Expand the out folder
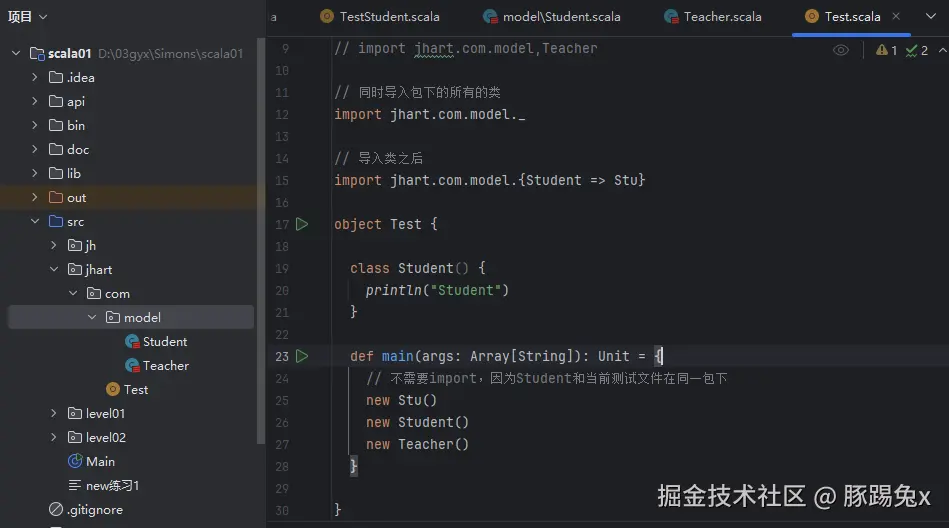This screenshot has width=949, height=528. coord(34,197)
